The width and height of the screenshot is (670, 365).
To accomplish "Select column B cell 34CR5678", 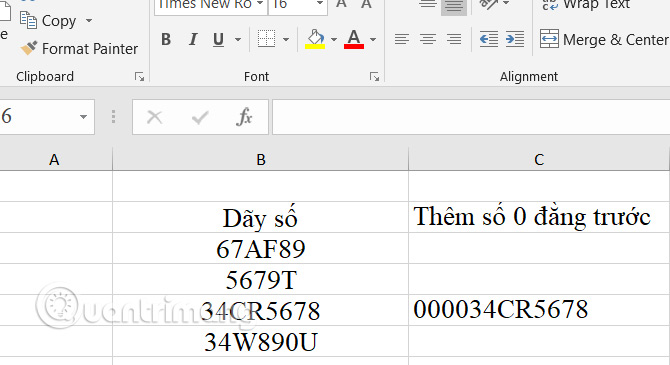I will point(260,310).
